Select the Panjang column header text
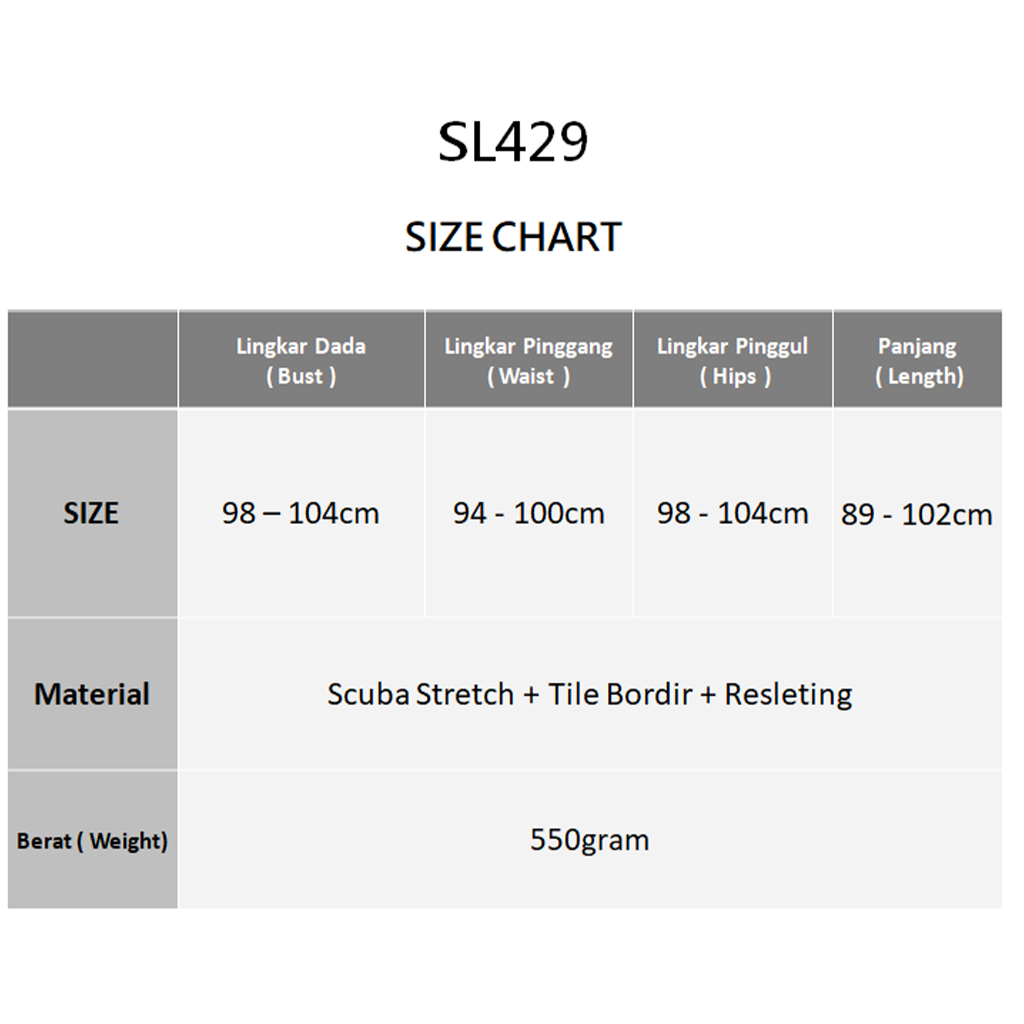 [917, 347]
